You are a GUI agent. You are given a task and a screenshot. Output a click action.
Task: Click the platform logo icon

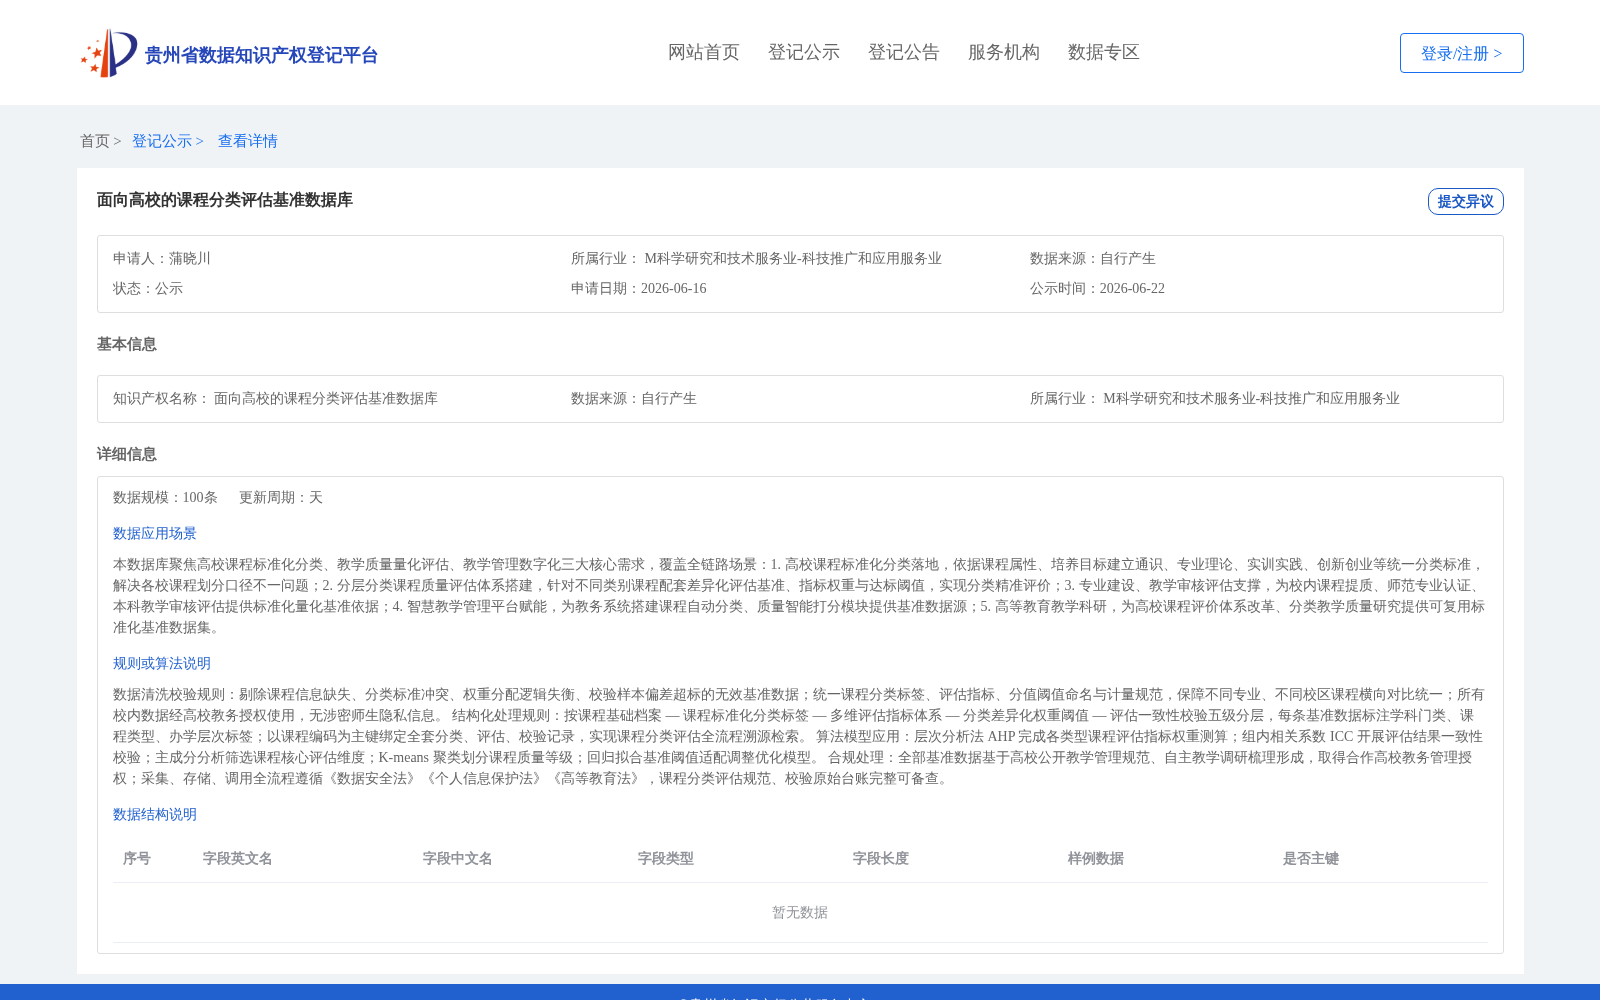[109, 53]
